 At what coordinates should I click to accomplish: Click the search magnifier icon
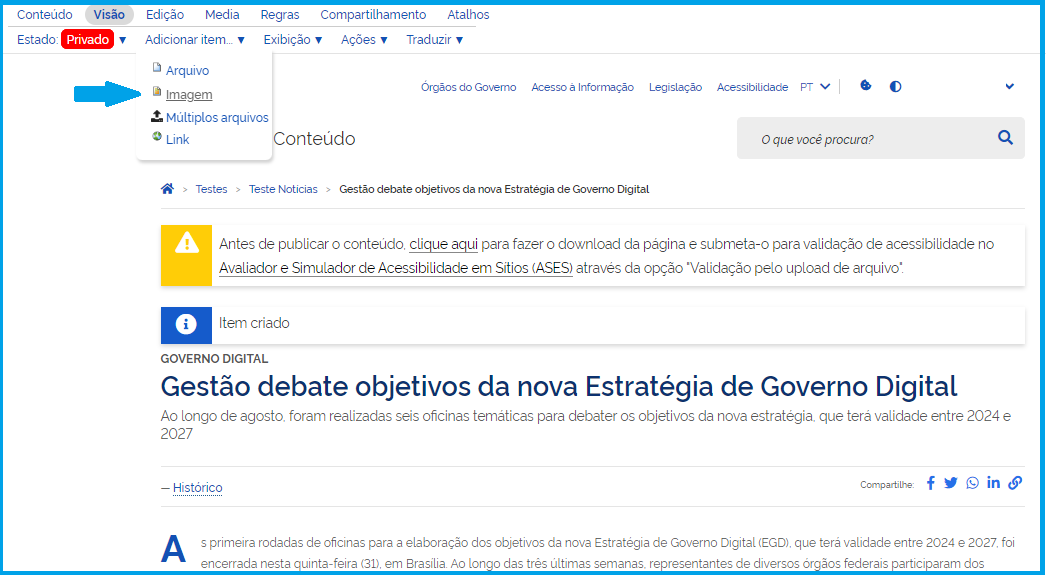[x=1005, y=138]
